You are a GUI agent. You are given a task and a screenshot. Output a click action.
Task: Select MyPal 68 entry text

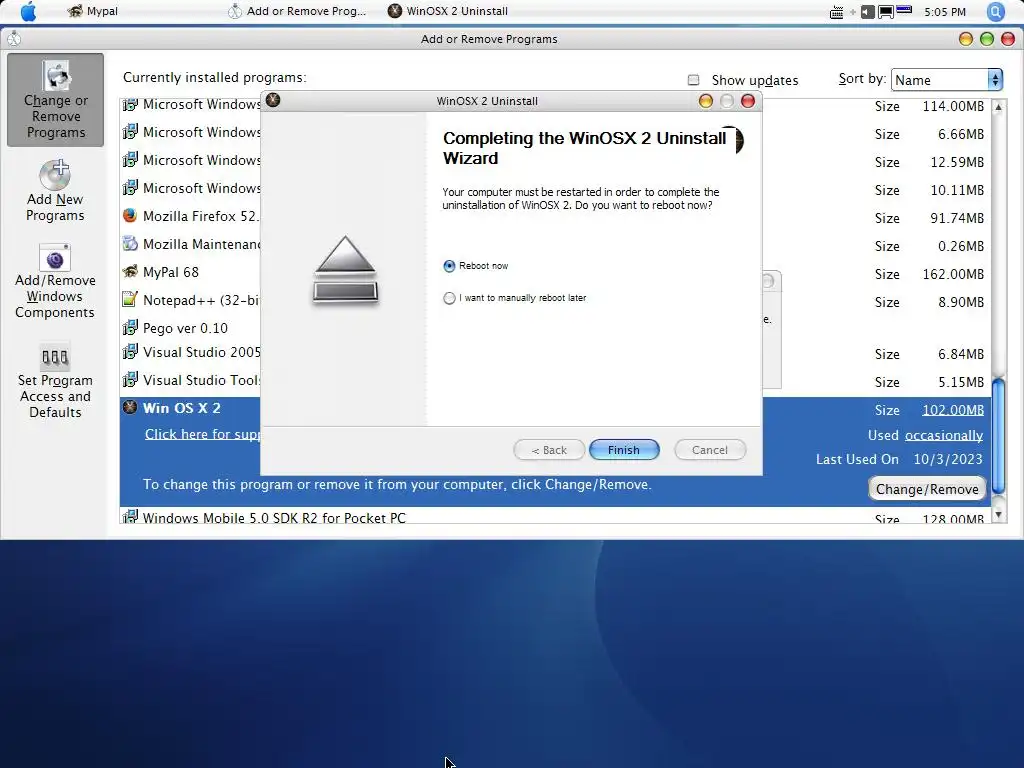coord(170,272)
